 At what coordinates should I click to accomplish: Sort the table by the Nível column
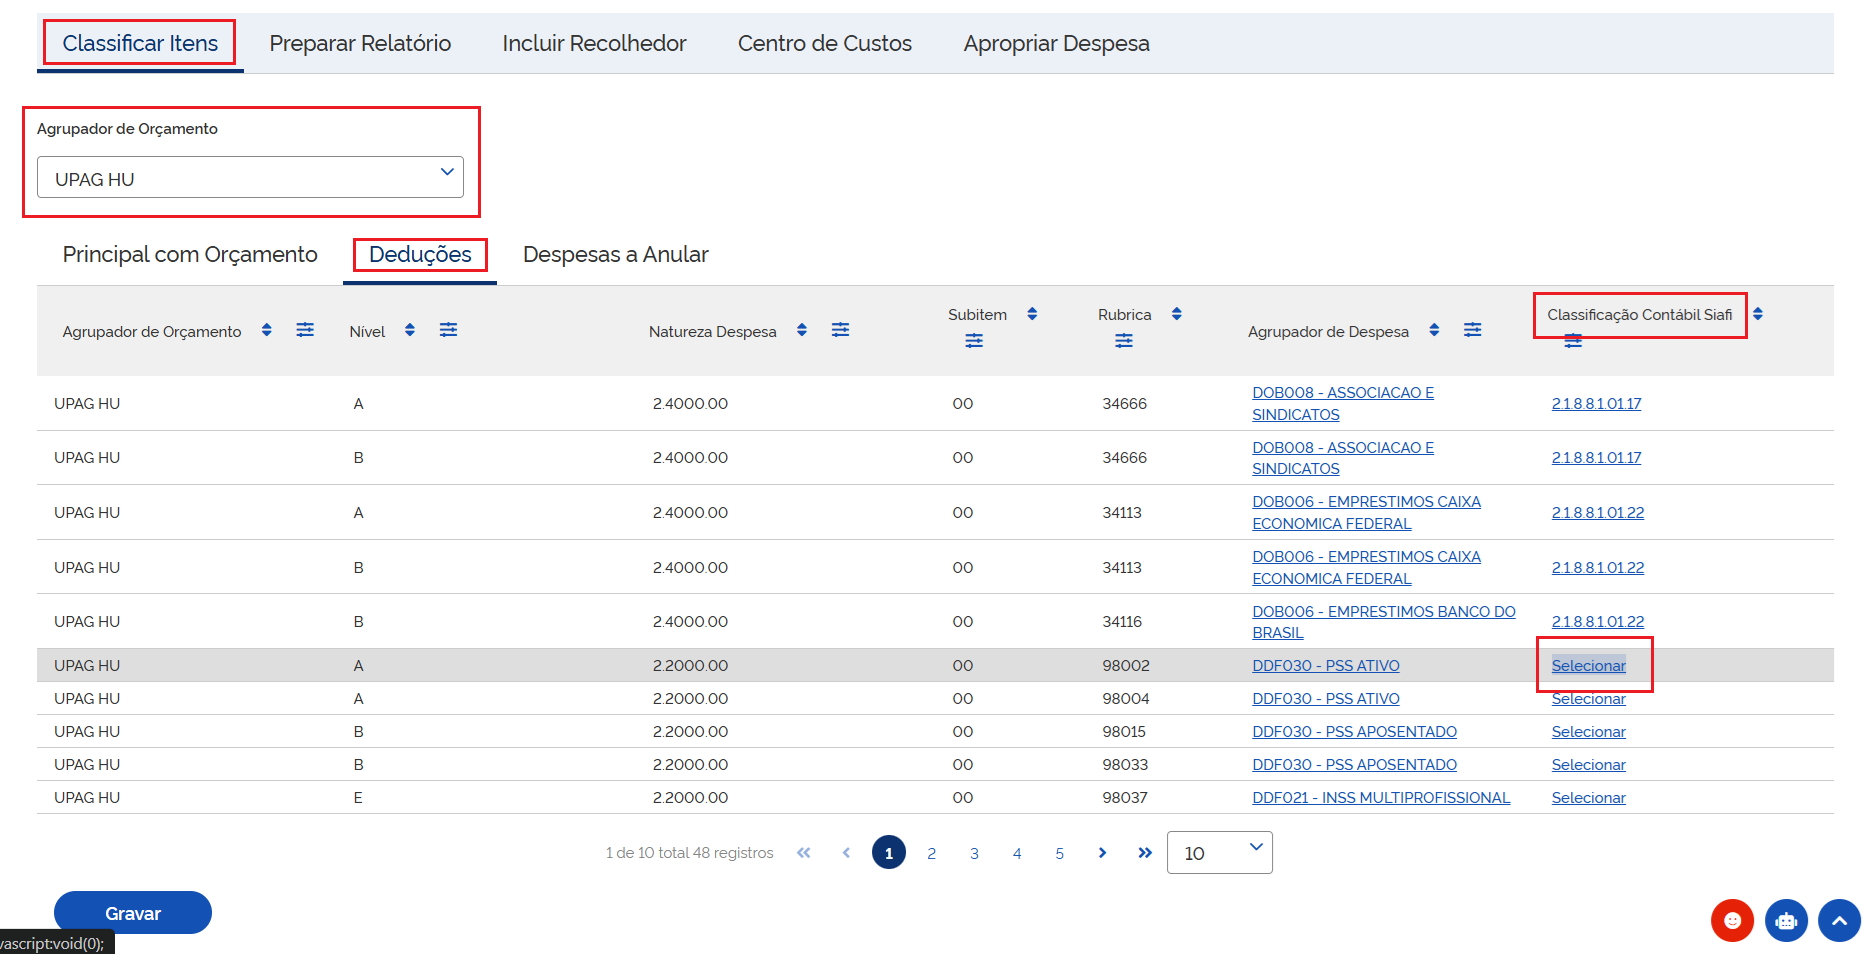pos(410,329)
